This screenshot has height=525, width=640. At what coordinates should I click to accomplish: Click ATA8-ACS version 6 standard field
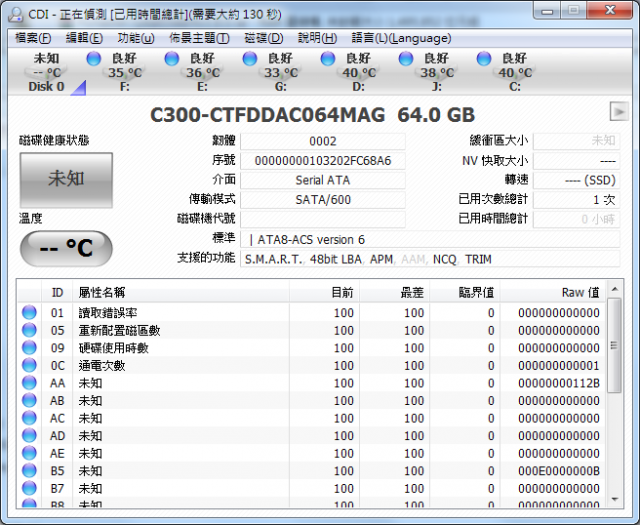coord(430,240)
